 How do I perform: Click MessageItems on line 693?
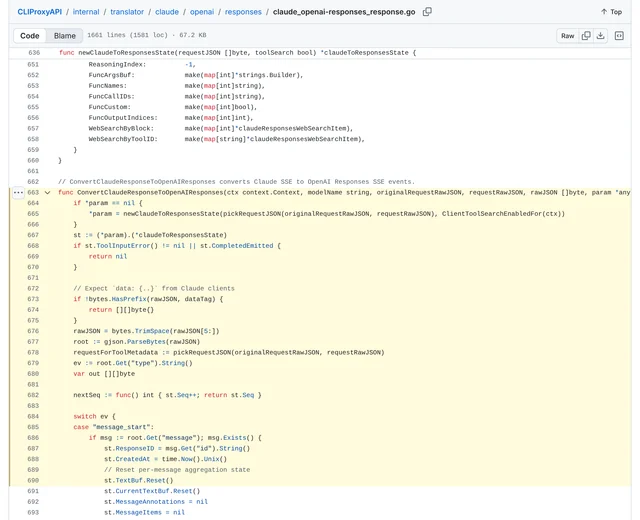click(138, 512)
